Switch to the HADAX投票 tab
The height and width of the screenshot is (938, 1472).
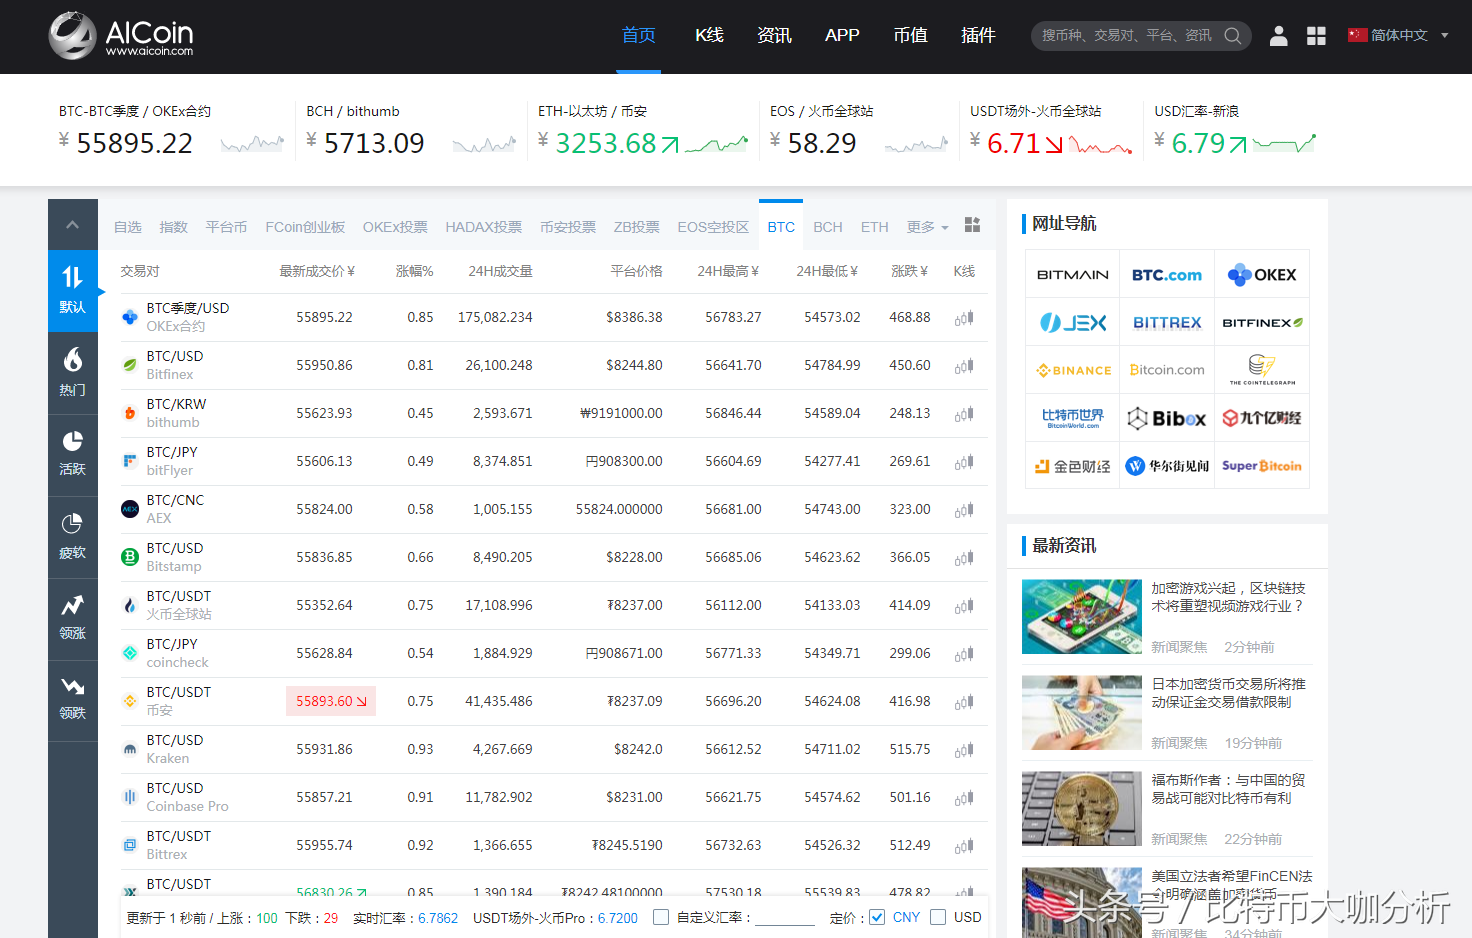pos(484,227)
